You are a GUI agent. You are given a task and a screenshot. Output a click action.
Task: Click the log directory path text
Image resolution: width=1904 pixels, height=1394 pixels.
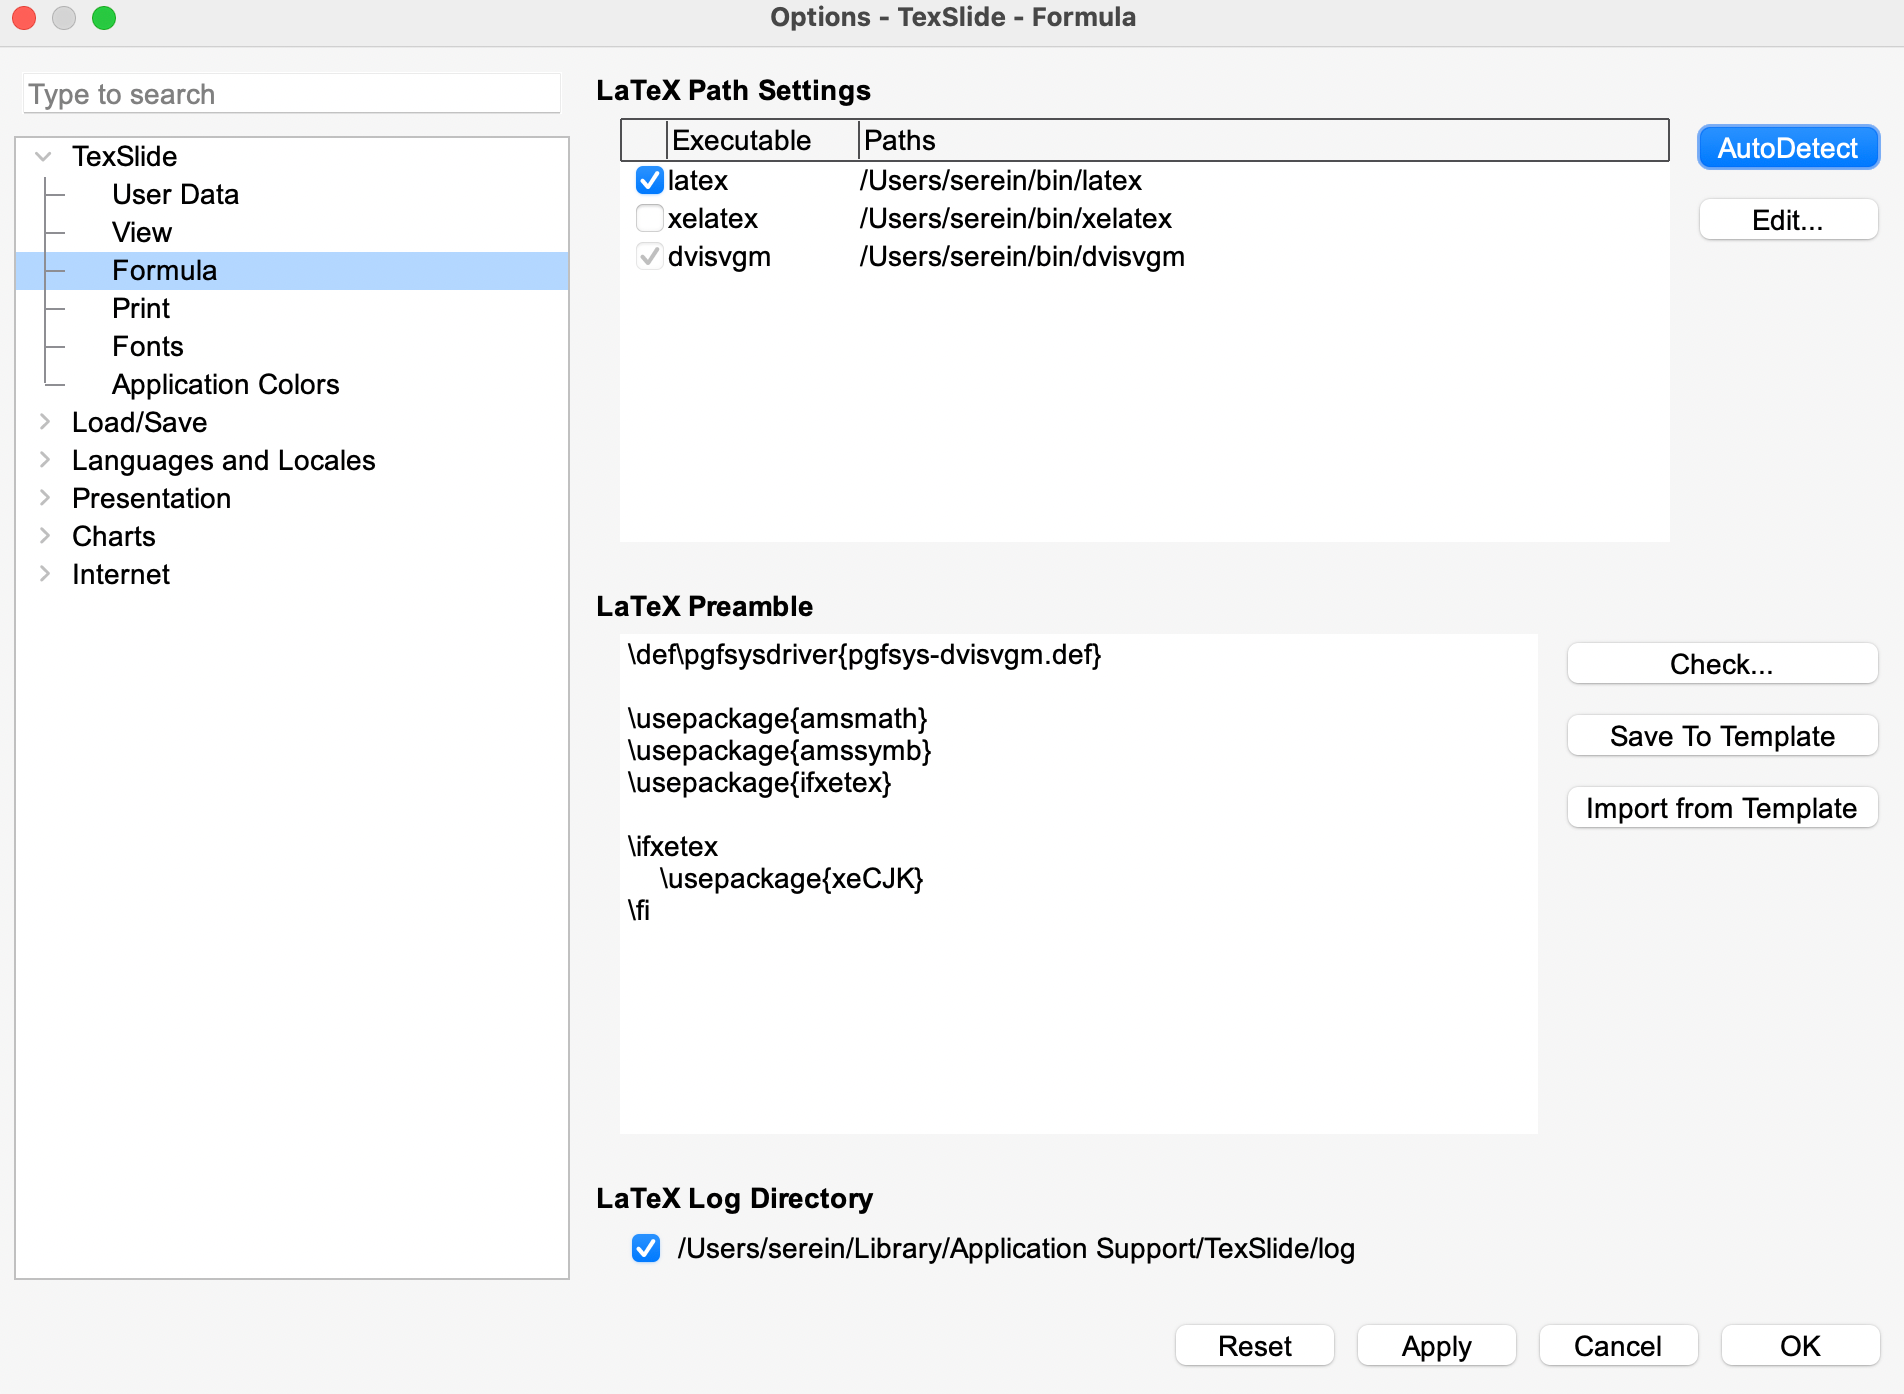coord(1016,1248)
